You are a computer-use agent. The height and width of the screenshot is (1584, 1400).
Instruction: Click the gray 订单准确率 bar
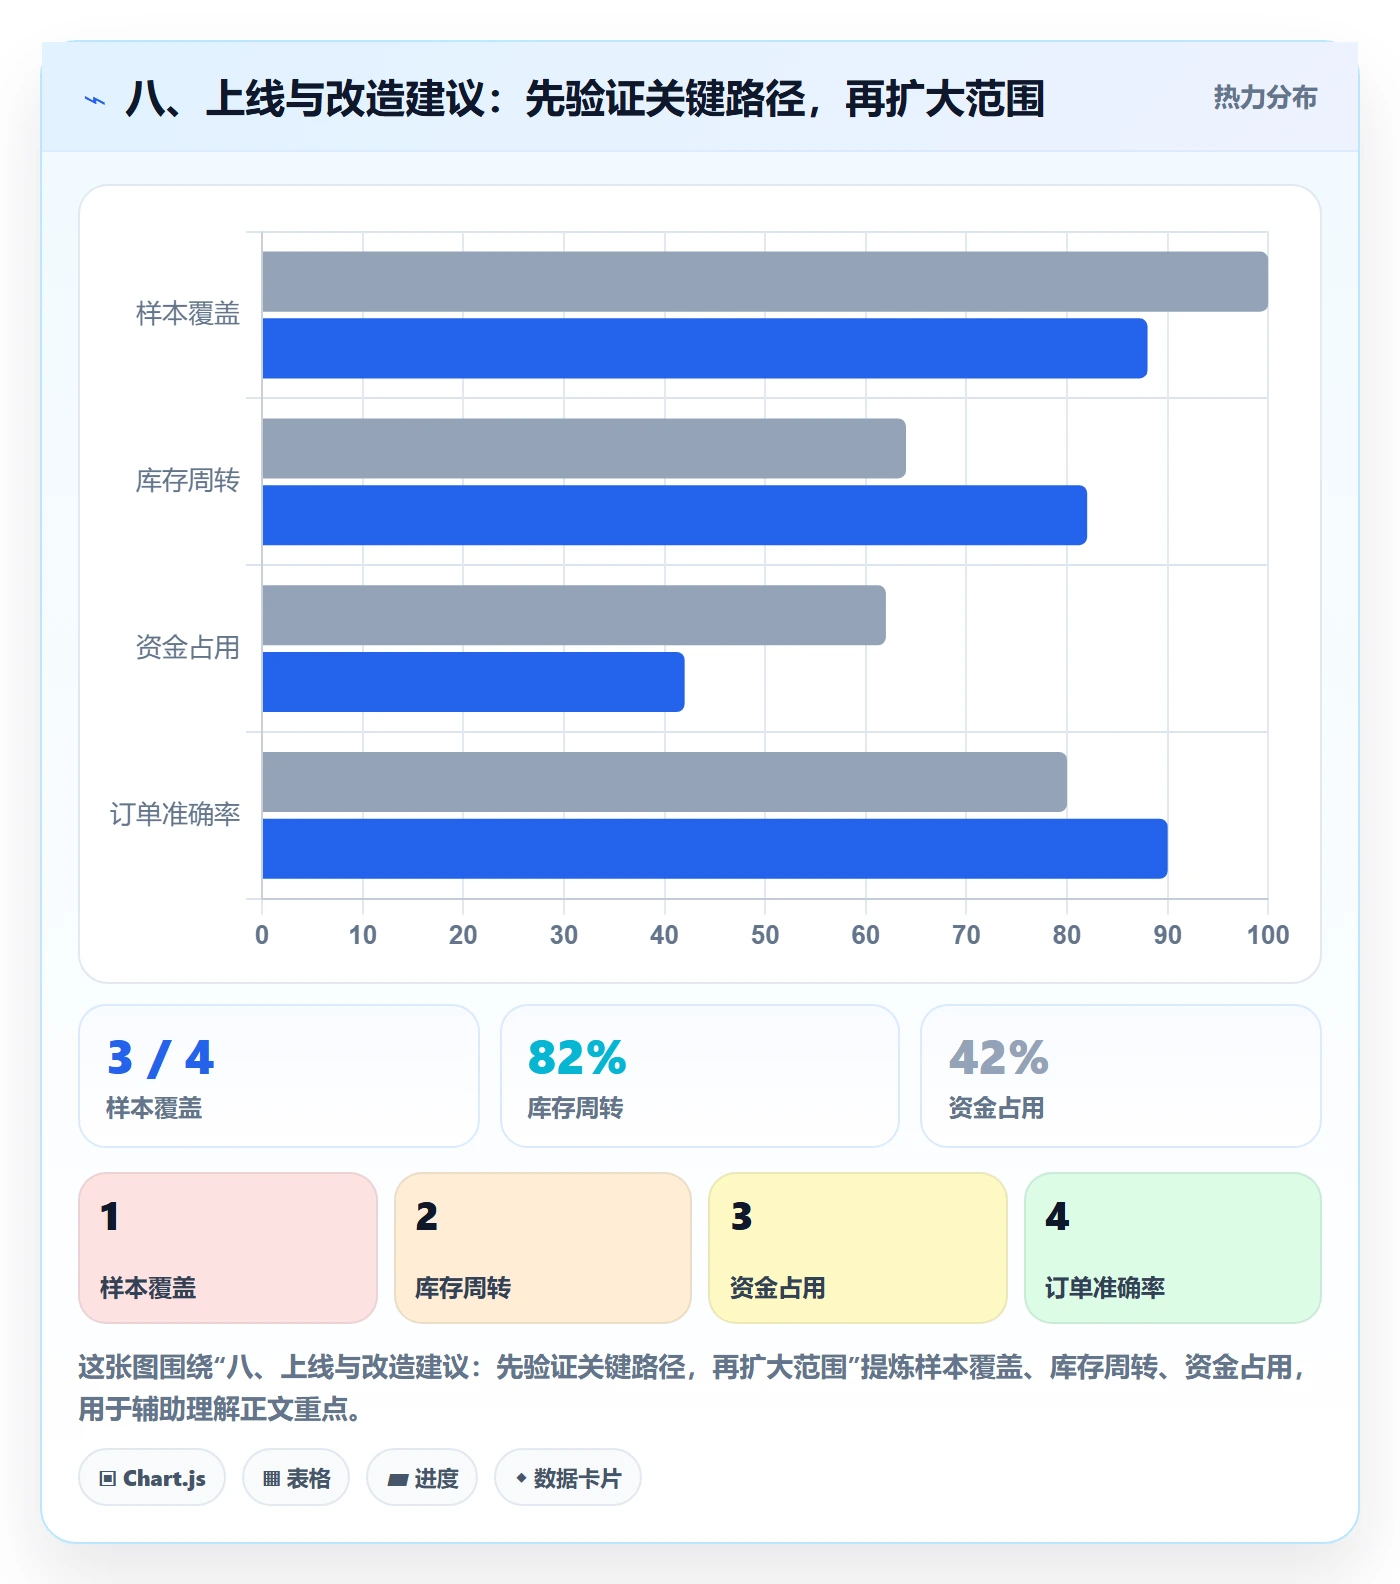[664, 782]
